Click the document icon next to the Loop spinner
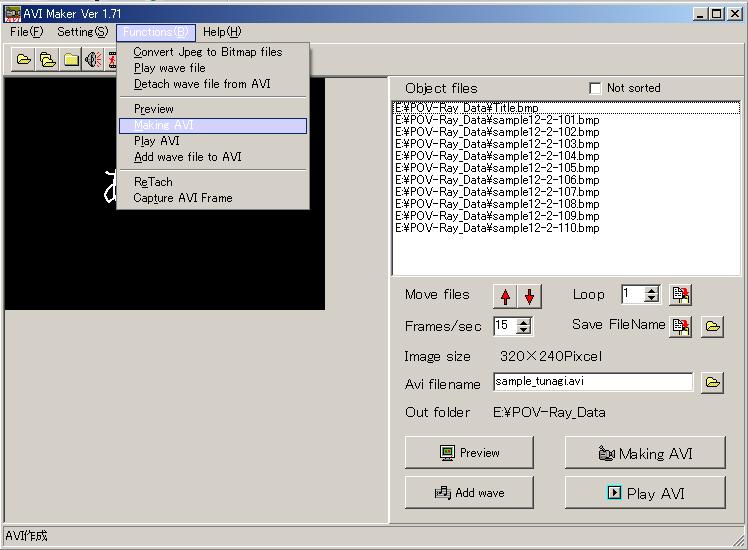This screenshot has height=550, width=748. click(x=680, y=295)
